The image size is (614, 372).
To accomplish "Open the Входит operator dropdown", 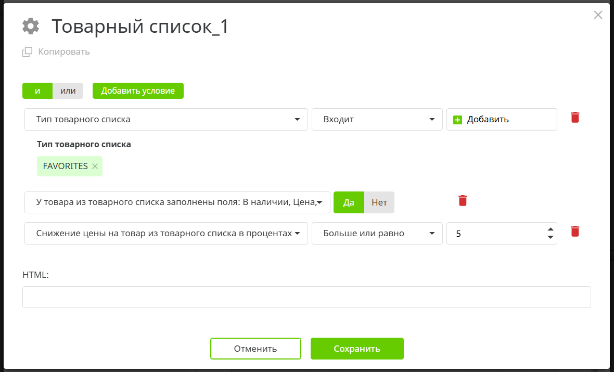I will [x=377, y=119].
